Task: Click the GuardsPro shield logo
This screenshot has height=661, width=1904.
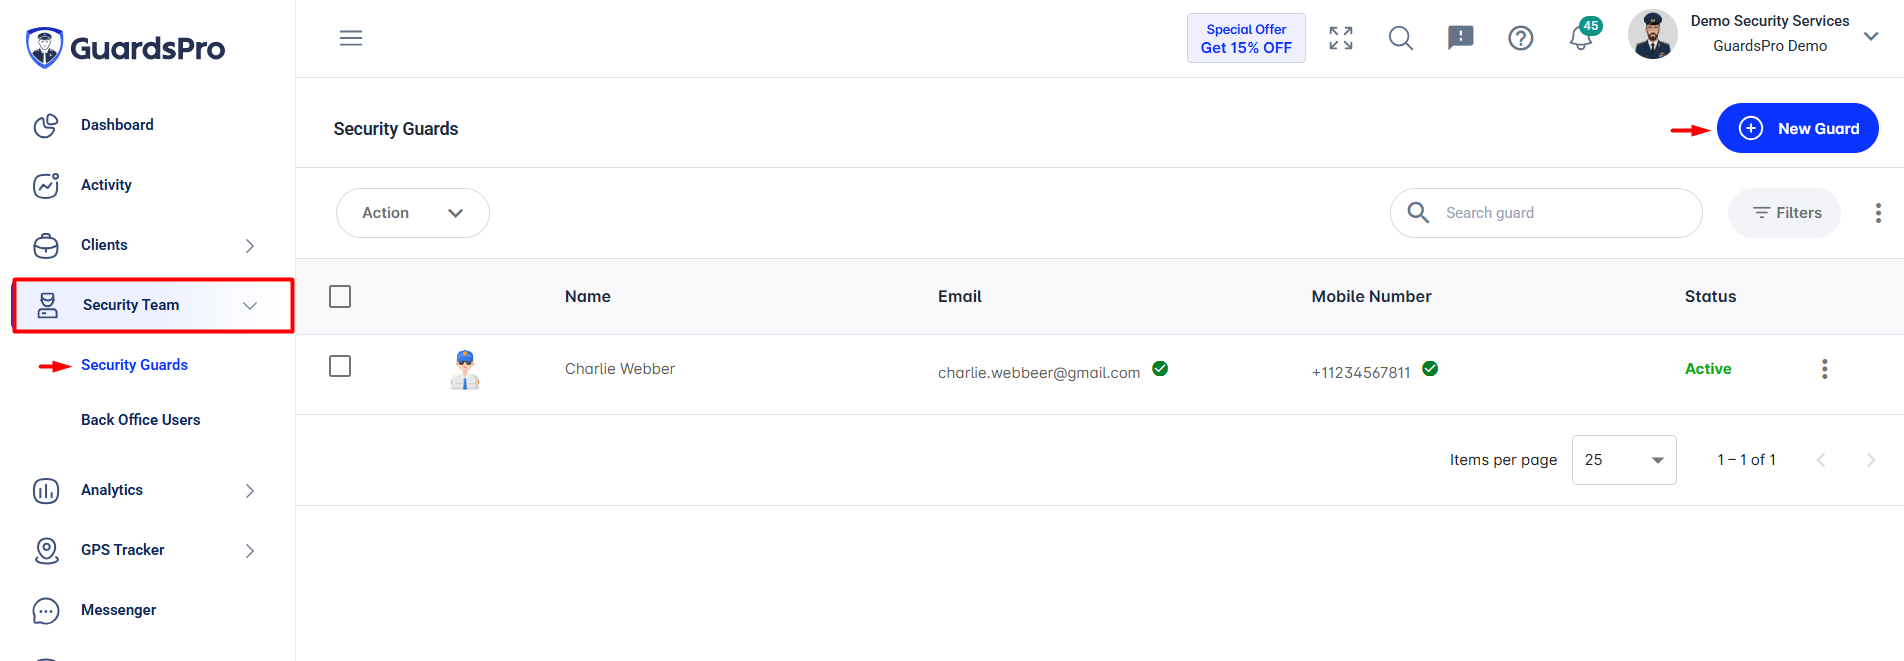Action: [44, 47]
